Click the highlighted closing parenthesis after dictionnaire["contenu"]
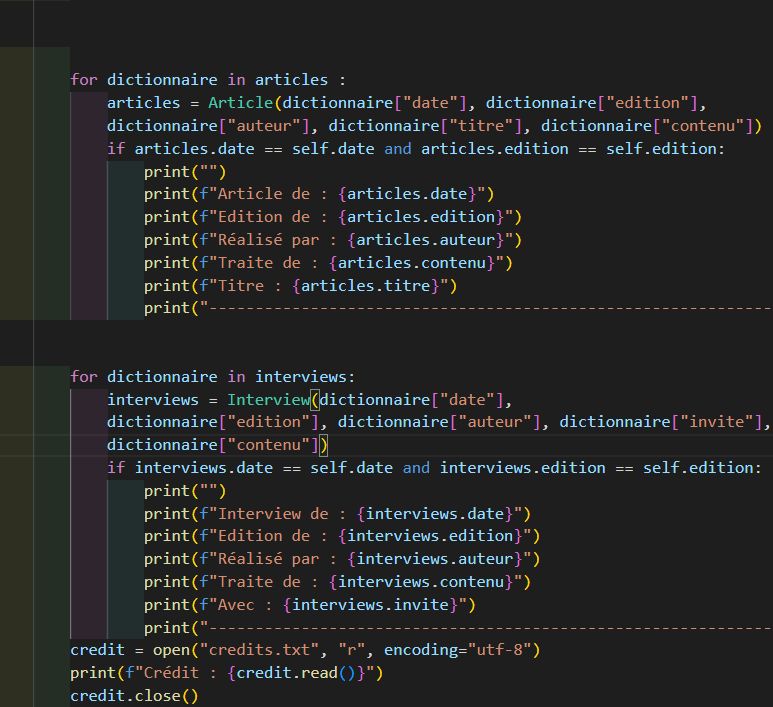 (x=324, y=445)
